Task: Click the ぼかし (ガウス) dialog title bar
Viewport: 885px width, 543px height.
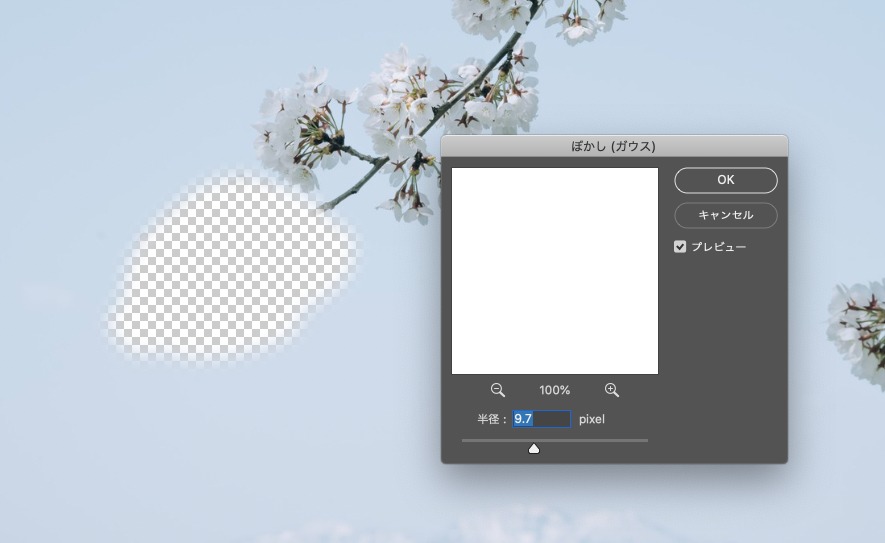Action: (614, 146)
